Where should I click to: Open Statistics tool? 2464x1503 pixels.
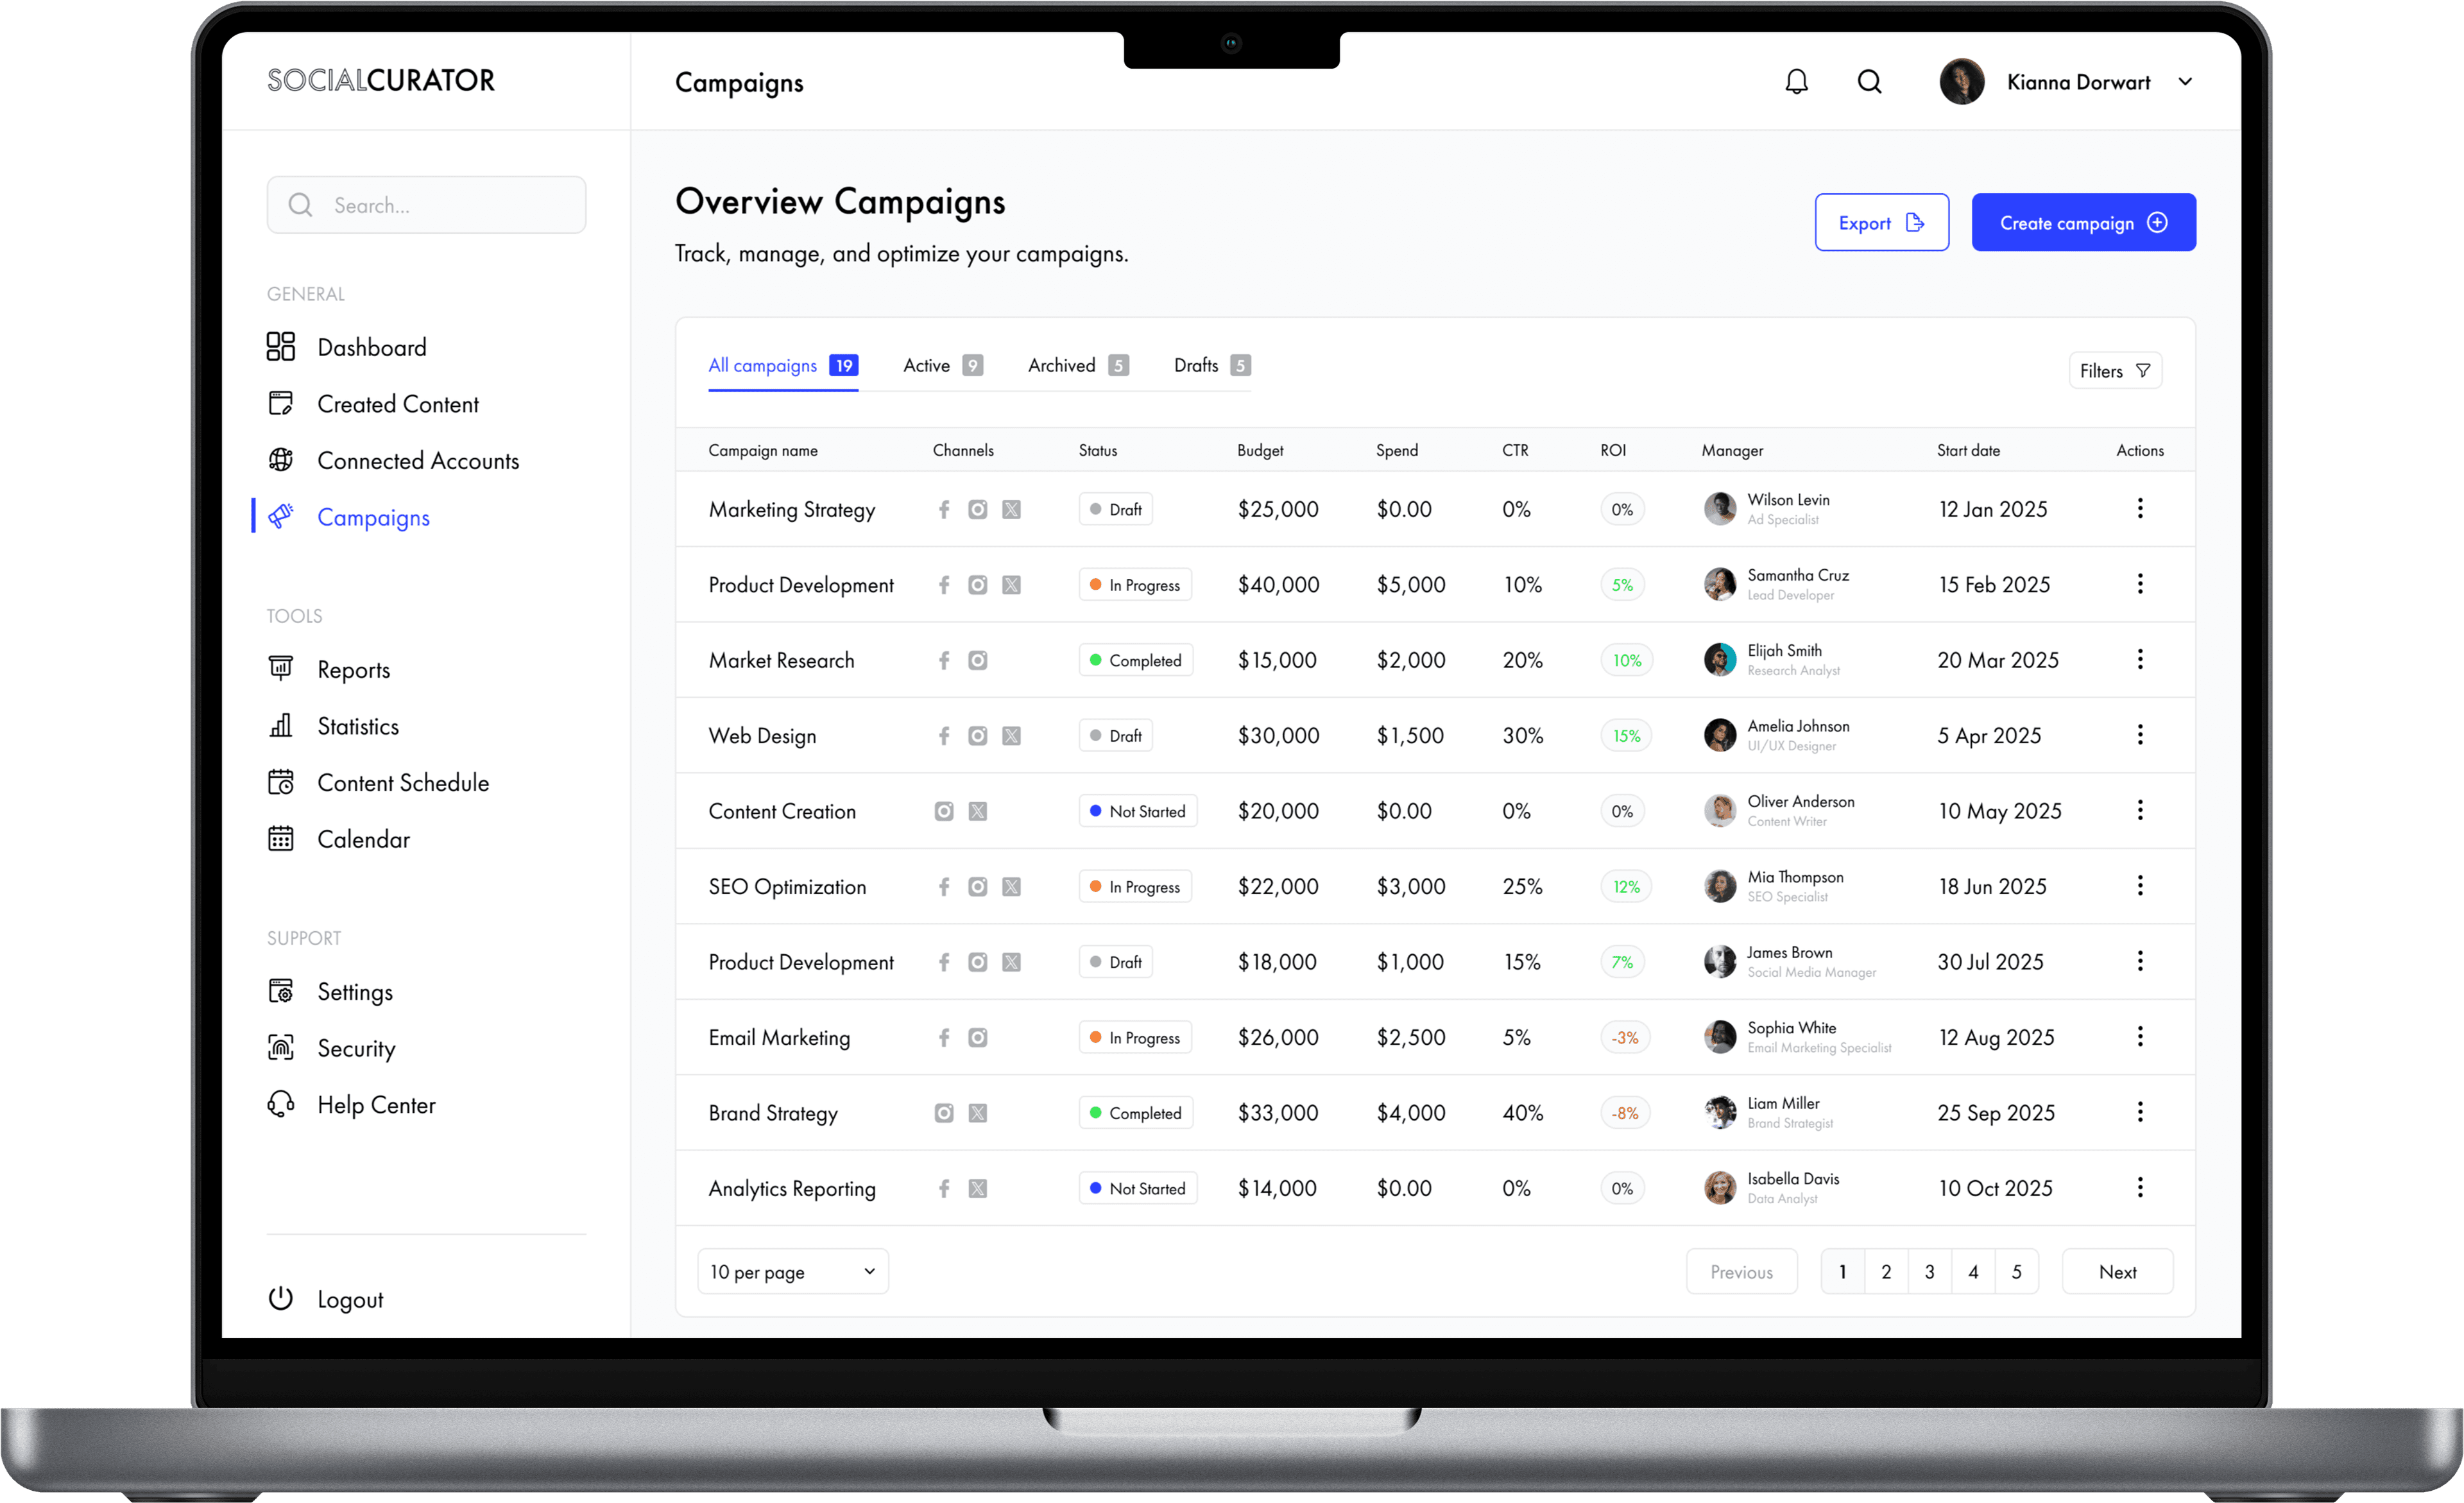tap(333, 726)
